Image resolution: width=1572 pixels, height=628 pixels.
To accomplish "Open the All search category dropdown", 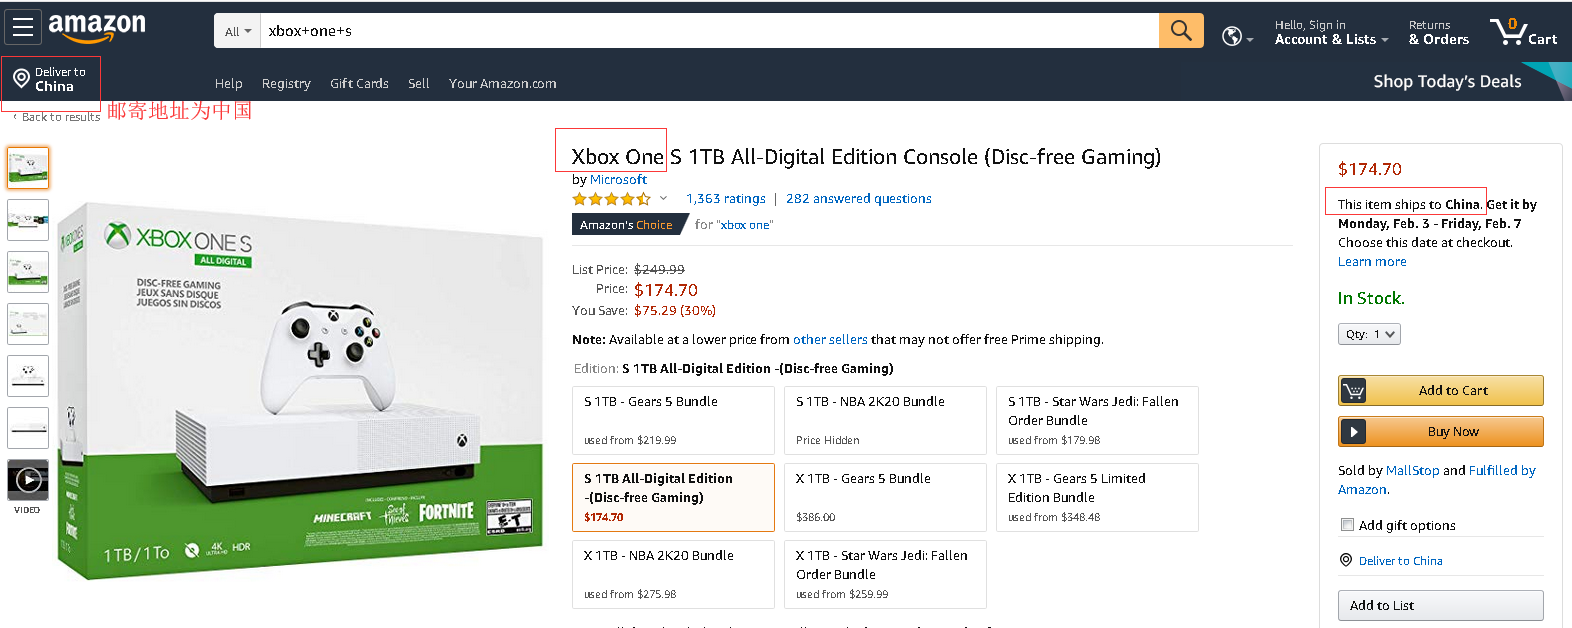I will pyautogui.click(x=237, y=31).
